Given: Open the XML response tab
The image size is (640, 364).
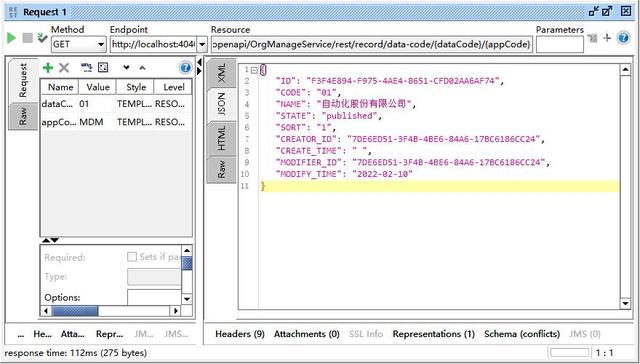Looking at the screenshot, I should coord(221,73).
